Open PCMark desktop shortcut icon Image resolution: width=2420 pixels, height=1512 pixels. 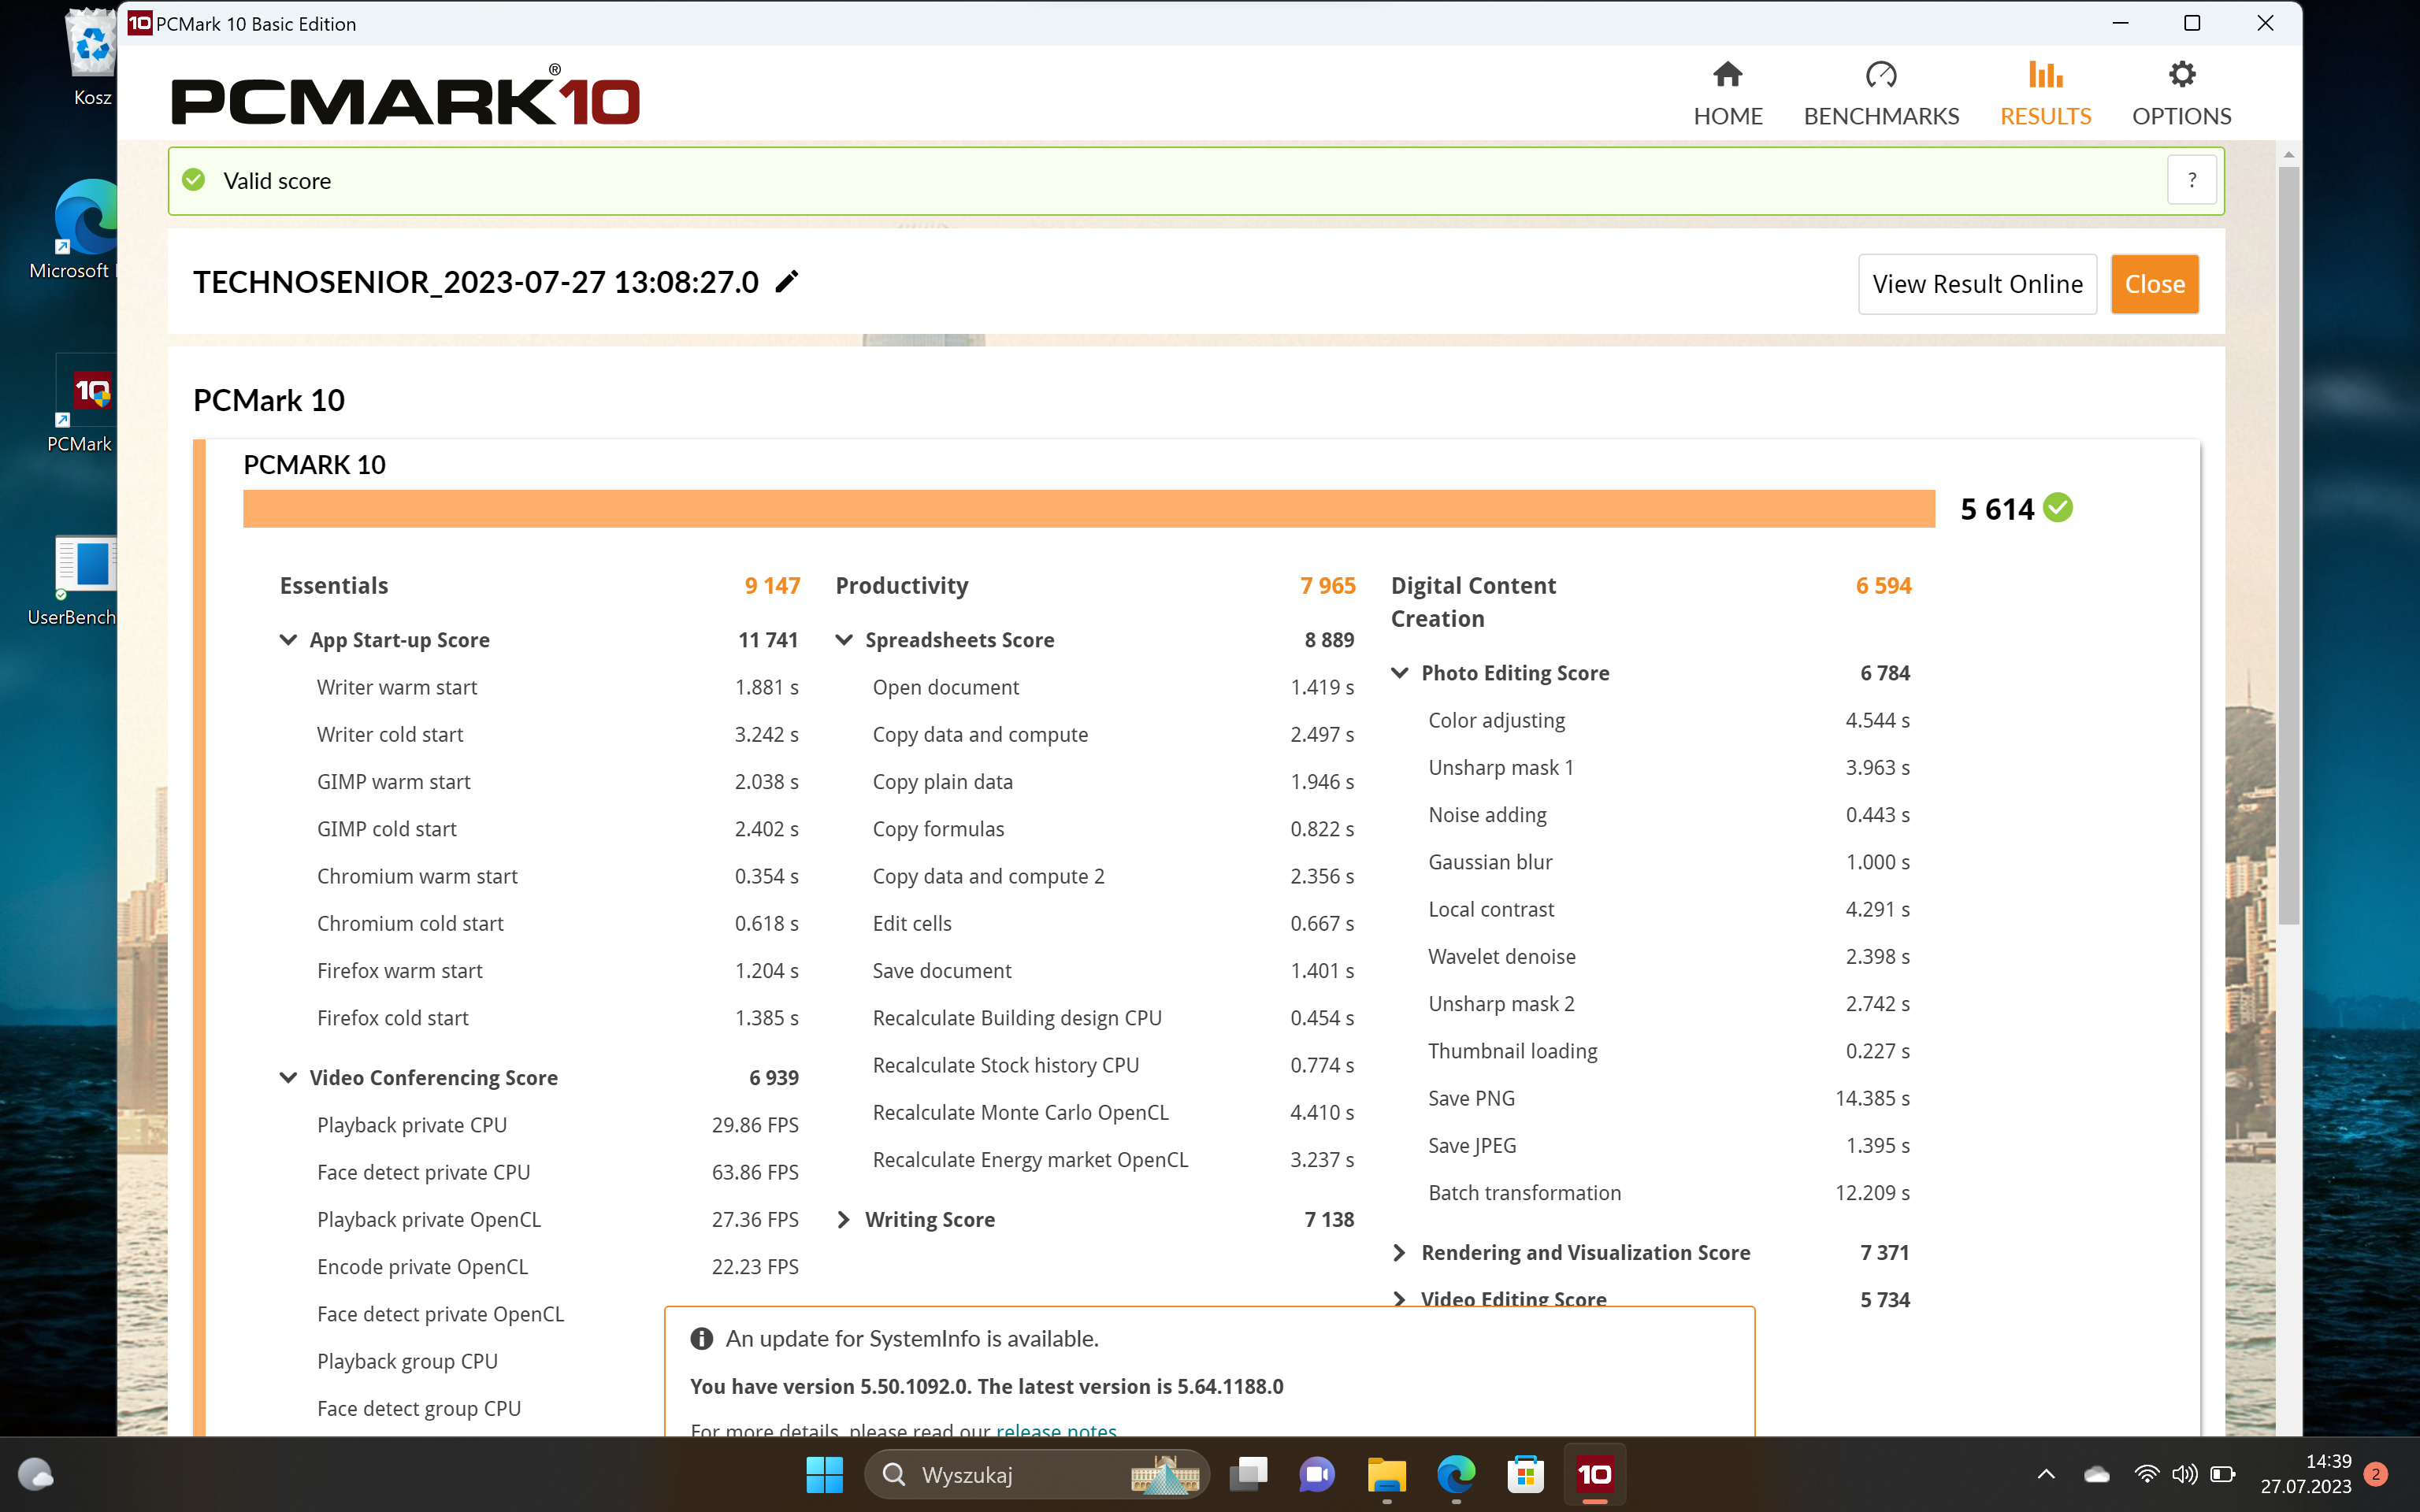[x=85, y=404]
